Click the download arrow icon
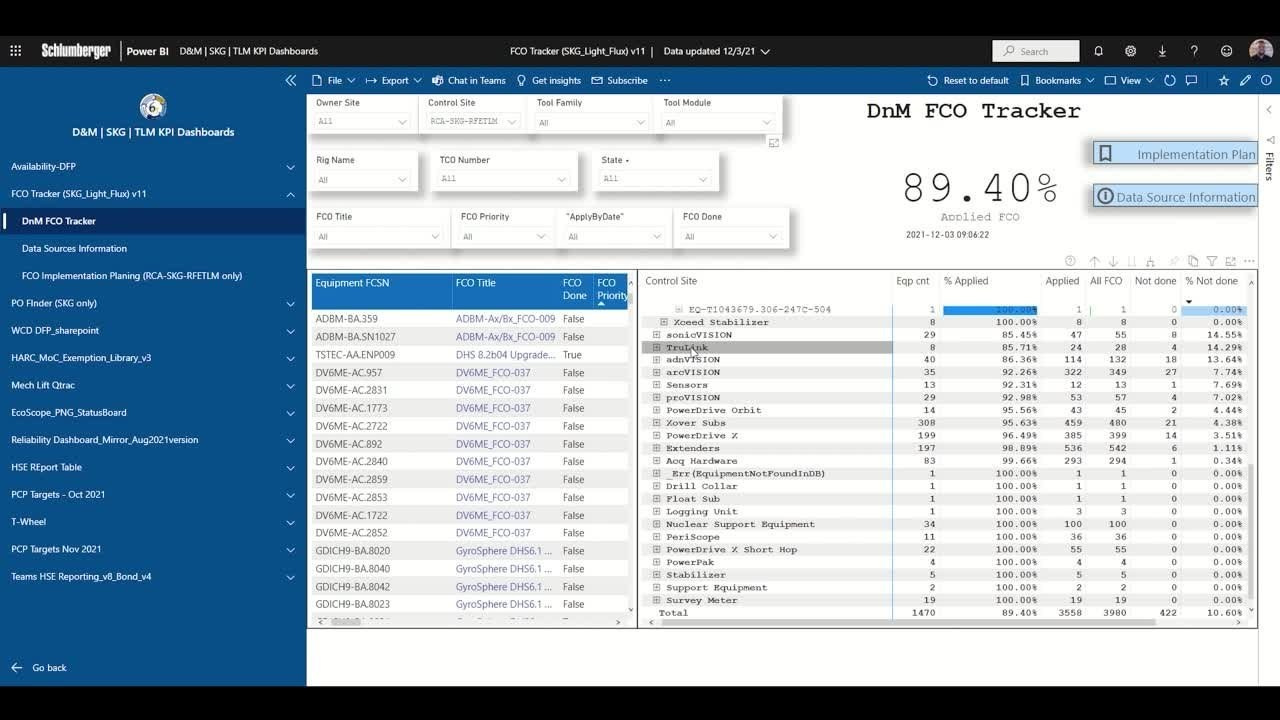 (1162, 51)
